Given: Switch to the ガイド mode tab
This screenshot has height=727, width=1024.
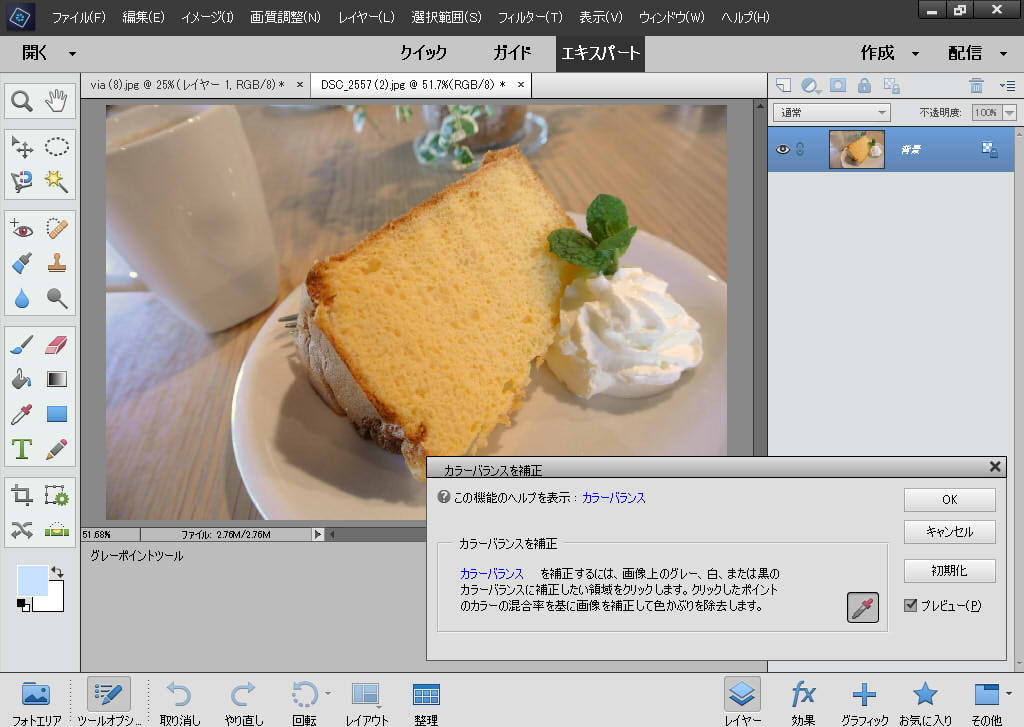Looking at the screenshot, I should coord(512,53).
